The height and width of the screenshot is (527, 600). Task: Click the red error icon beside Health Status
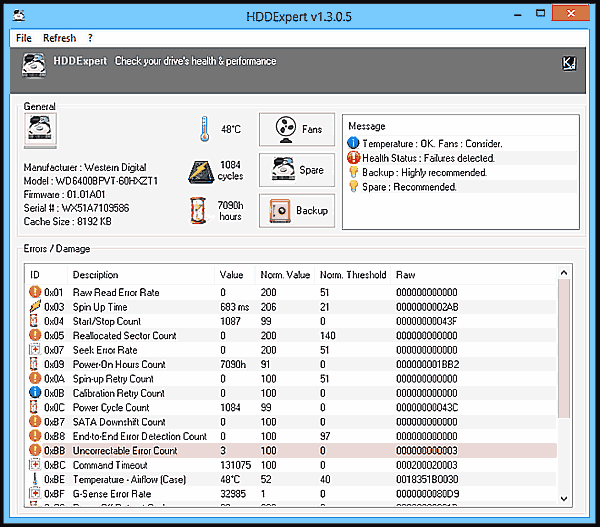tap(353, 158)
